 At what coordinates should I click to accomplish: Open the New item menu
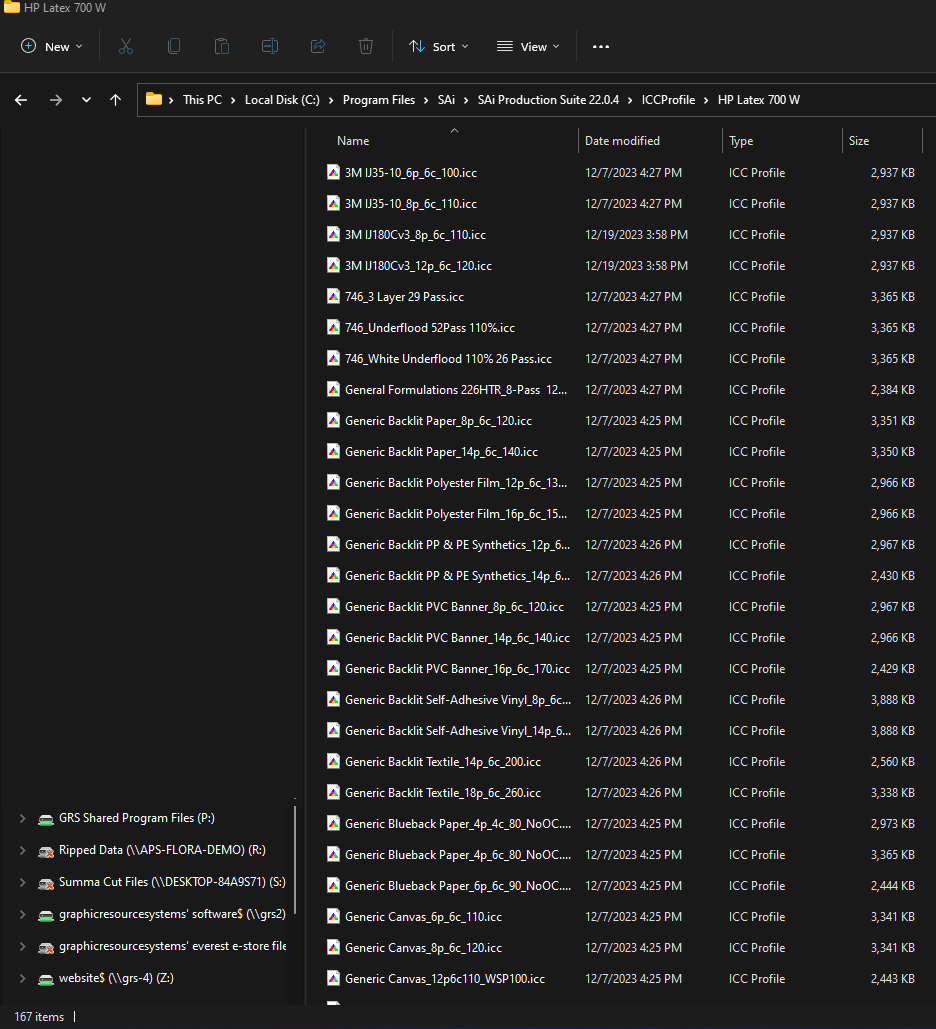click(x=51, y=47)
